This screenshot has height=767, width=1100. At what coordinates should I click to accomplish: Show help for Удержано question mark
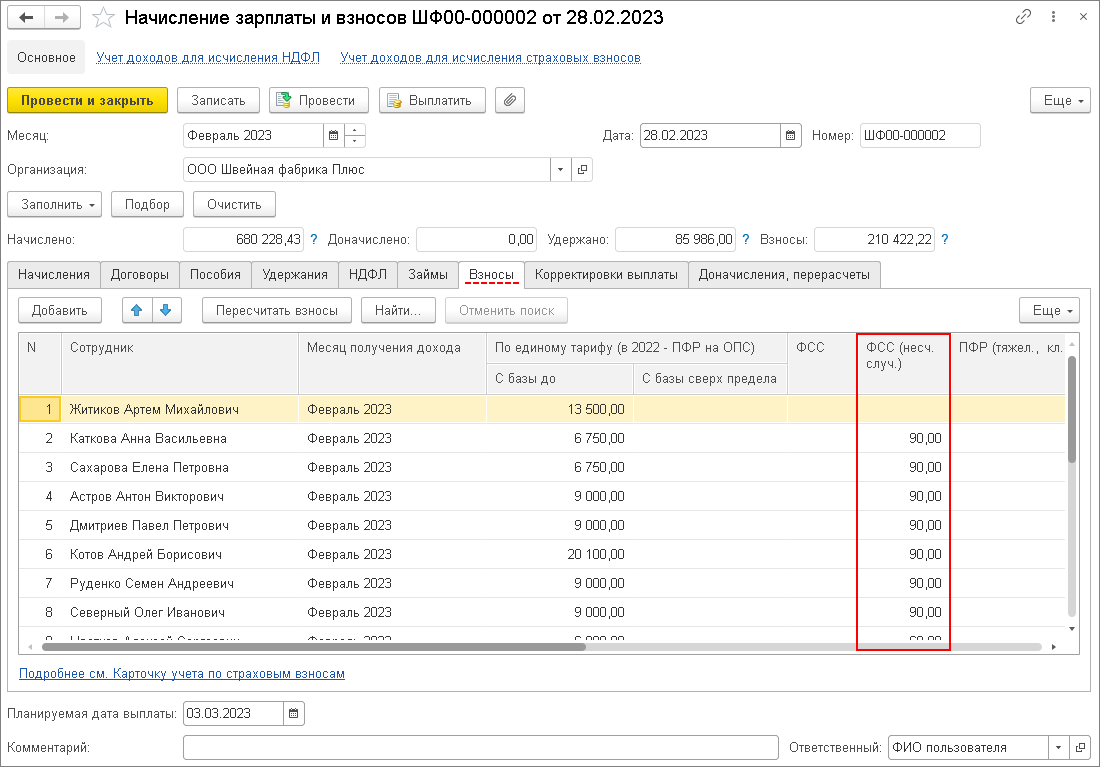[746, 239]
